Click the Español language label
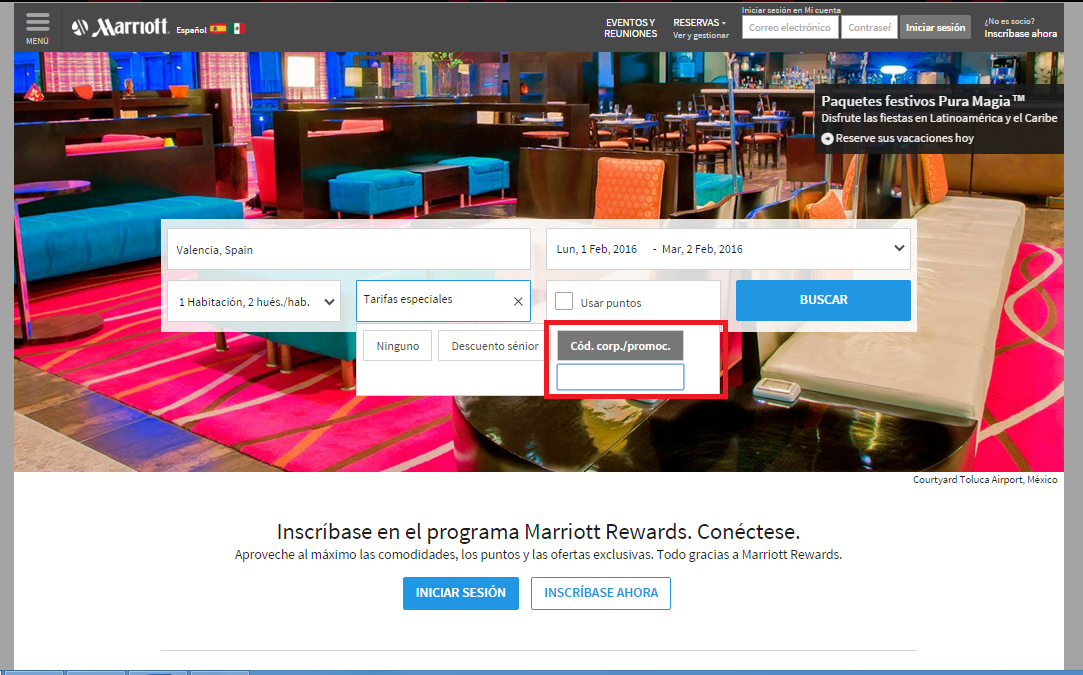This screenshot has height=675, width=1083. pyautogui.click(x=191, y=30)
